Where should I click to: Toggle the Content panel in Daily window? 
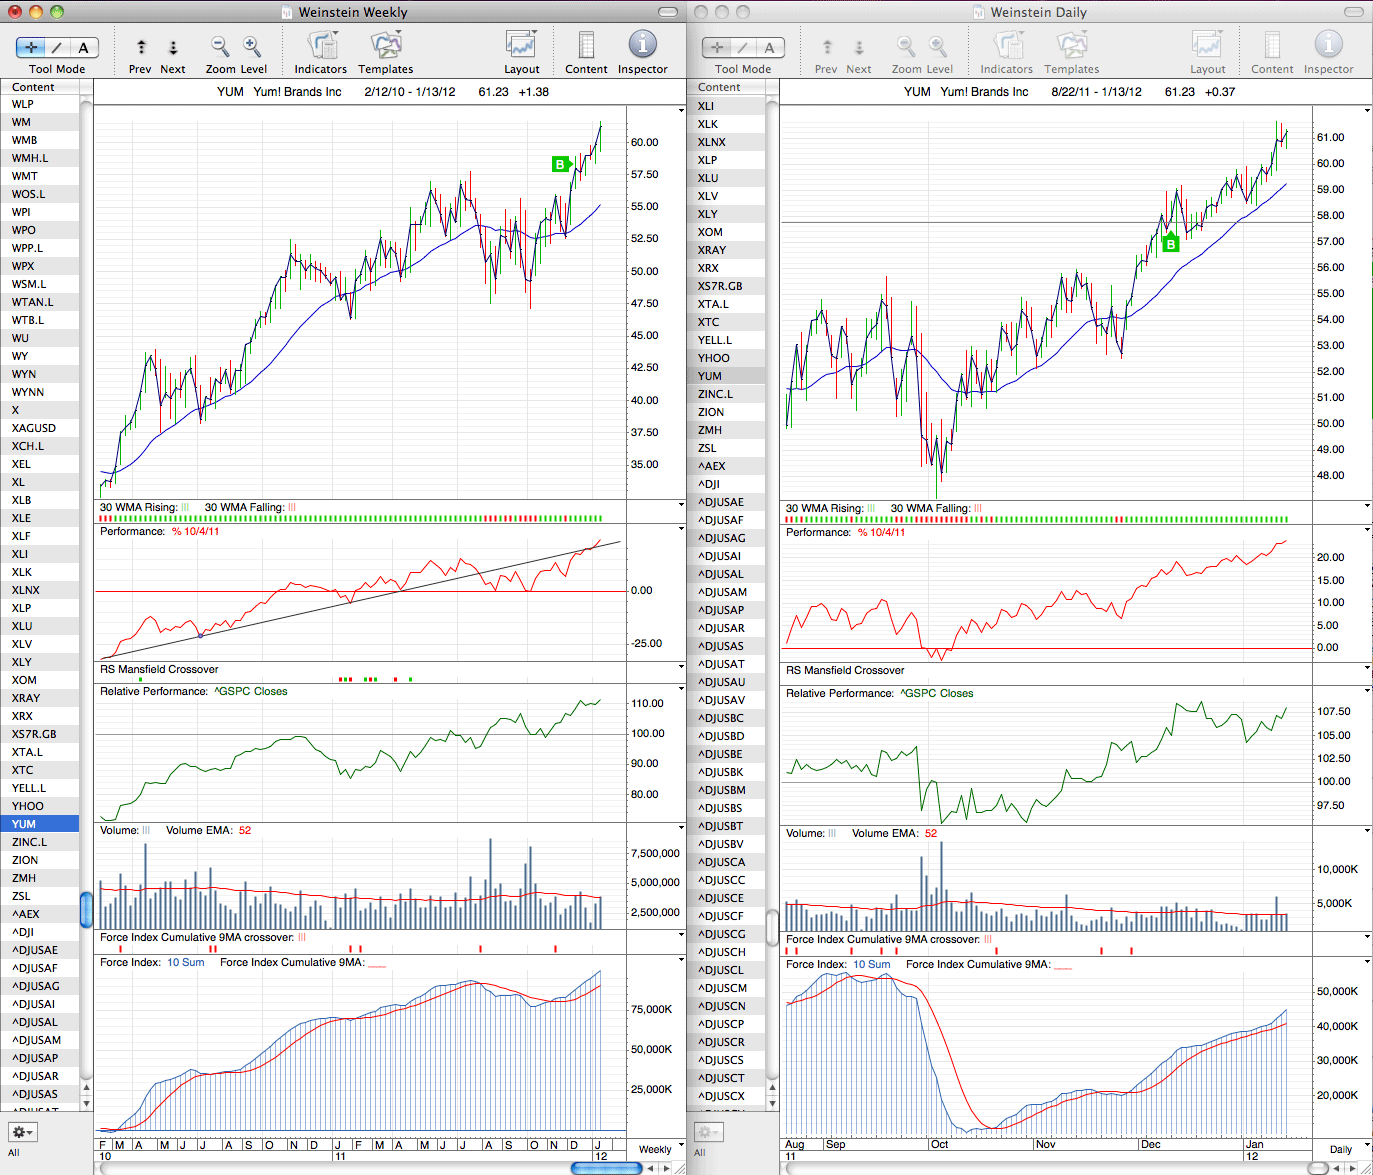click(1272, 45)
